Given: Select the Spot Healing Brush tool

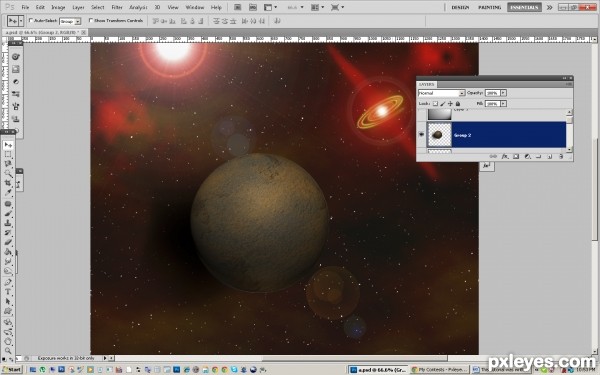Looking at the screenshot, I should 8,204.
